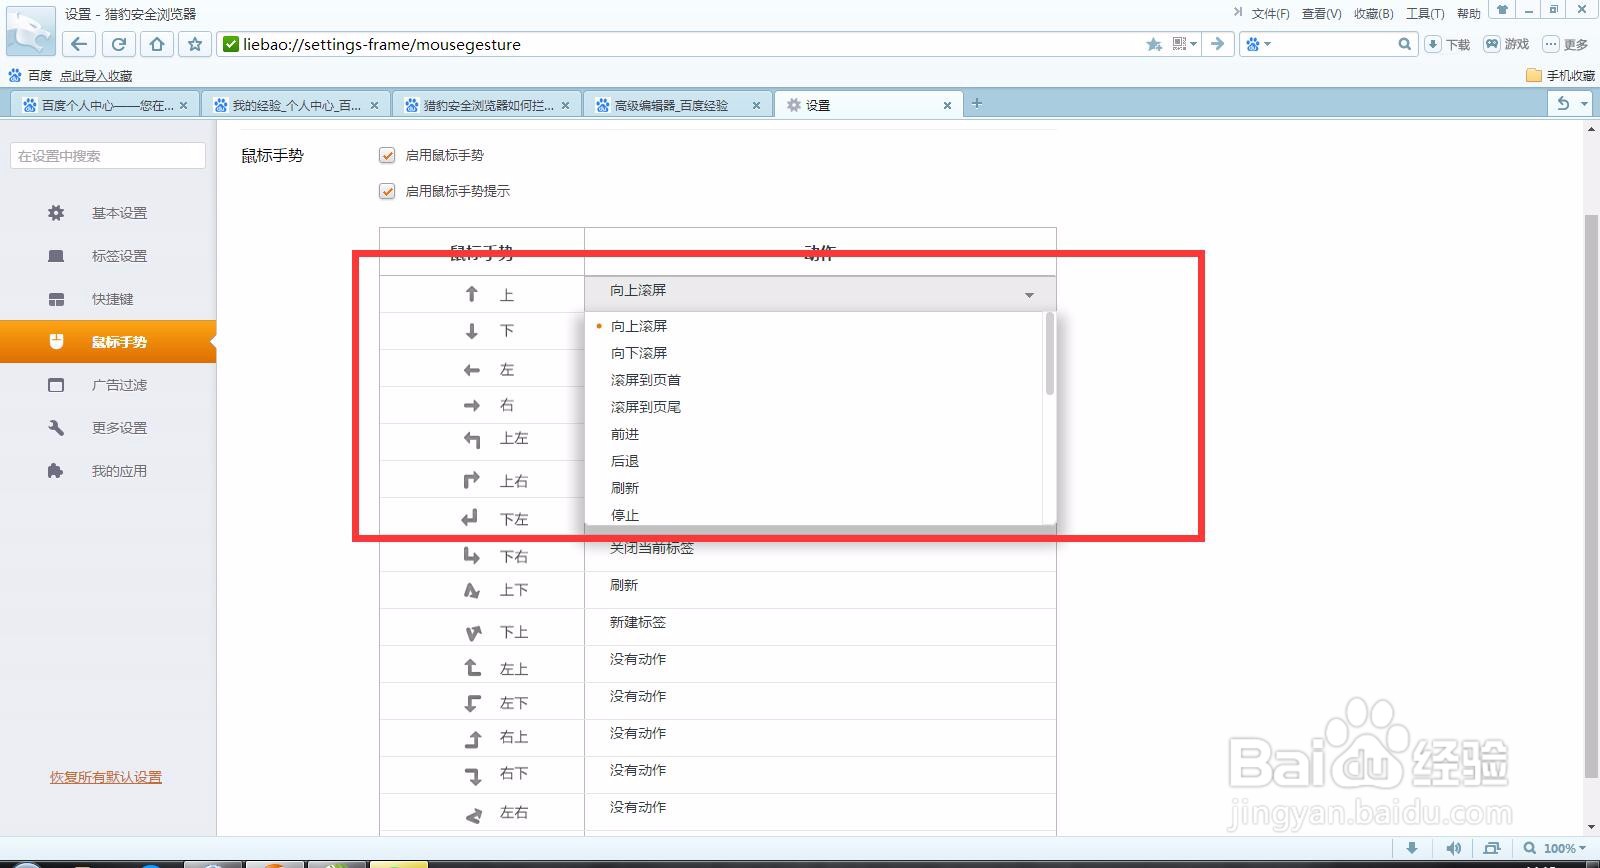
Task: Toggle the status bar speaker icon
Action: click(x=1454, y=848)
